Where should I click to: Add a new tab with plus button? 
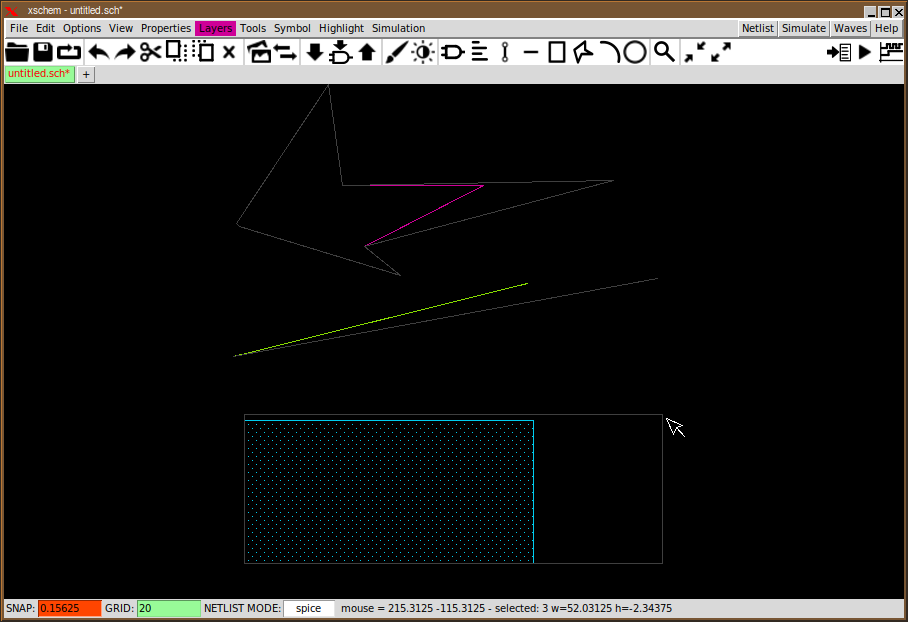(x=86, y=75)
